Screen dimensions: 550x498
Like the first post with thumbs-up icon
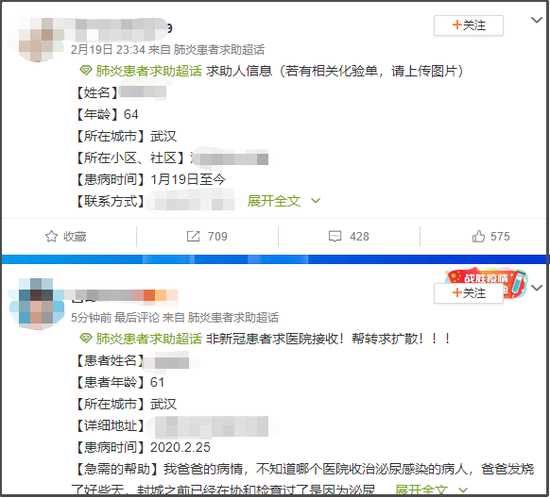pyautogui.click(x=478, y=236)
